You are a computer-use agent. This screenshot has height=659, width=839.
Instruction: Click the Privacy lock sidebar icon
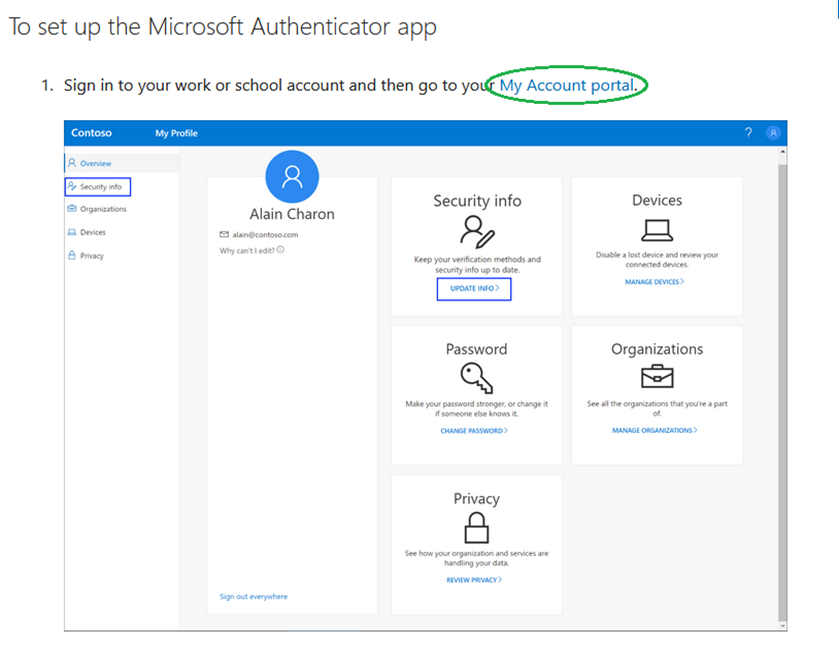coord(72,255)
